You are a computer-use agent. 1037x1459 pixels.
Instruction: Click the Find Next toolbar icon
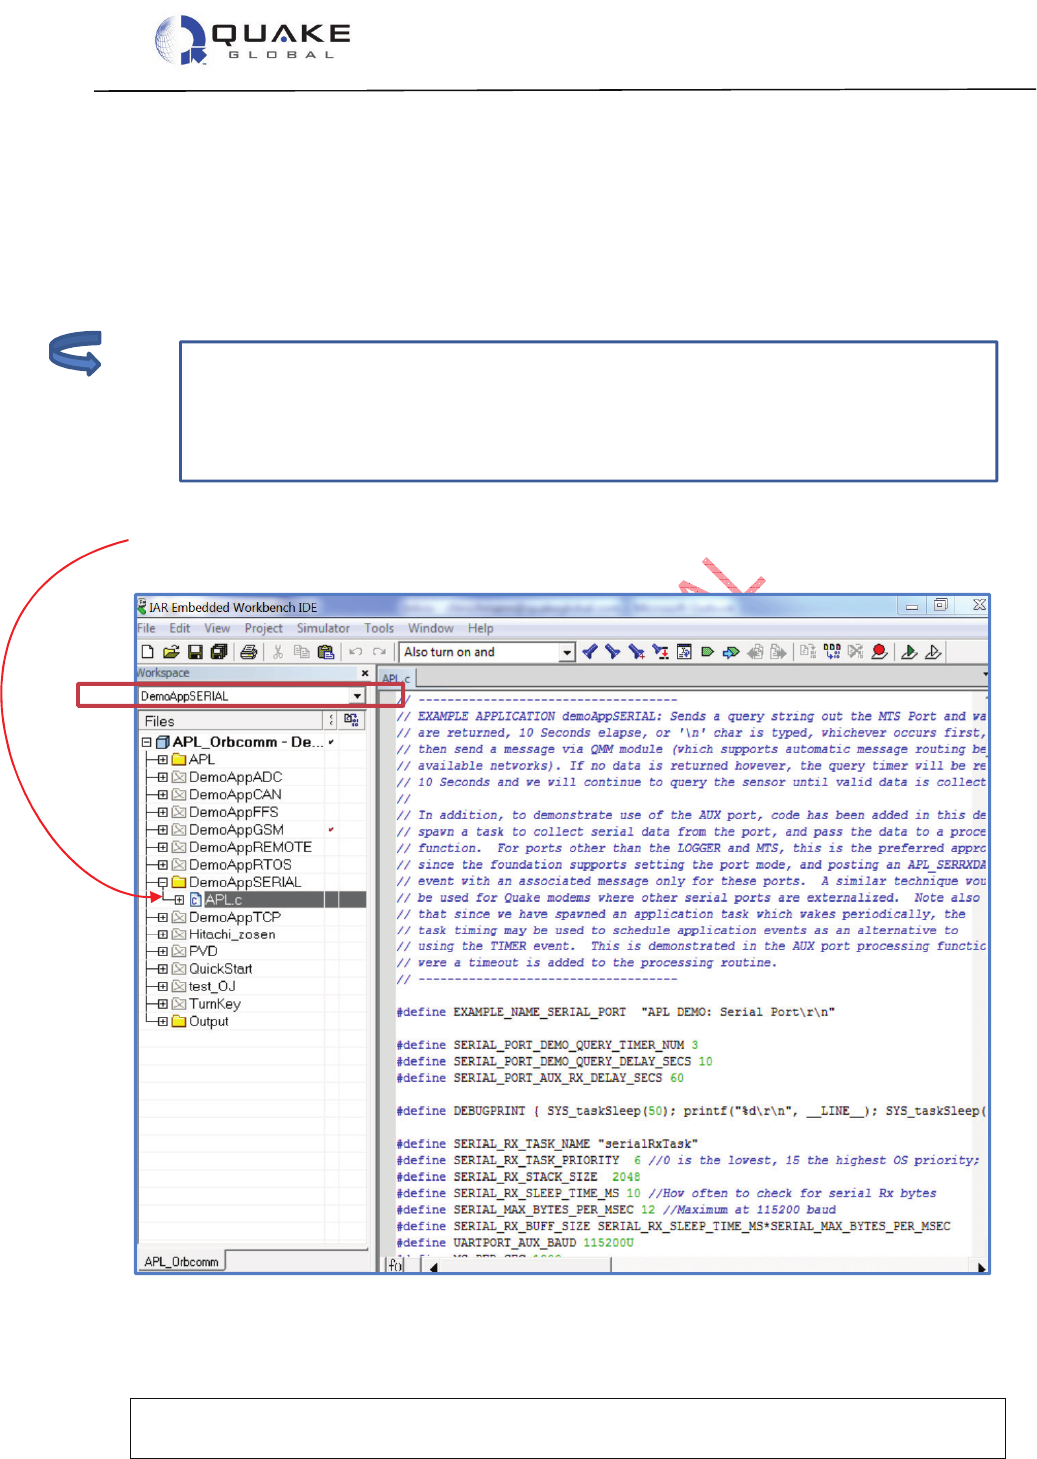click(612, 652)
